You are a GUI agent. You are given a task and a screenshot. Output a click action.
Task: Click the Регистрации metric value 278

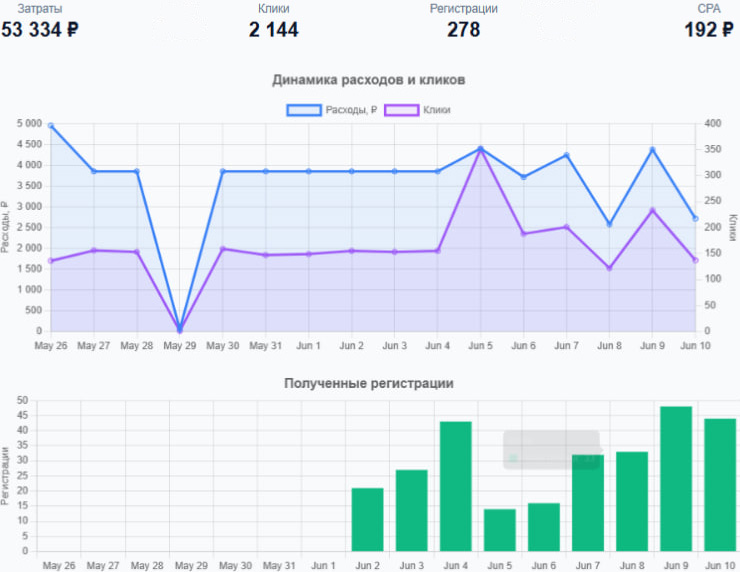click(463, 30)
